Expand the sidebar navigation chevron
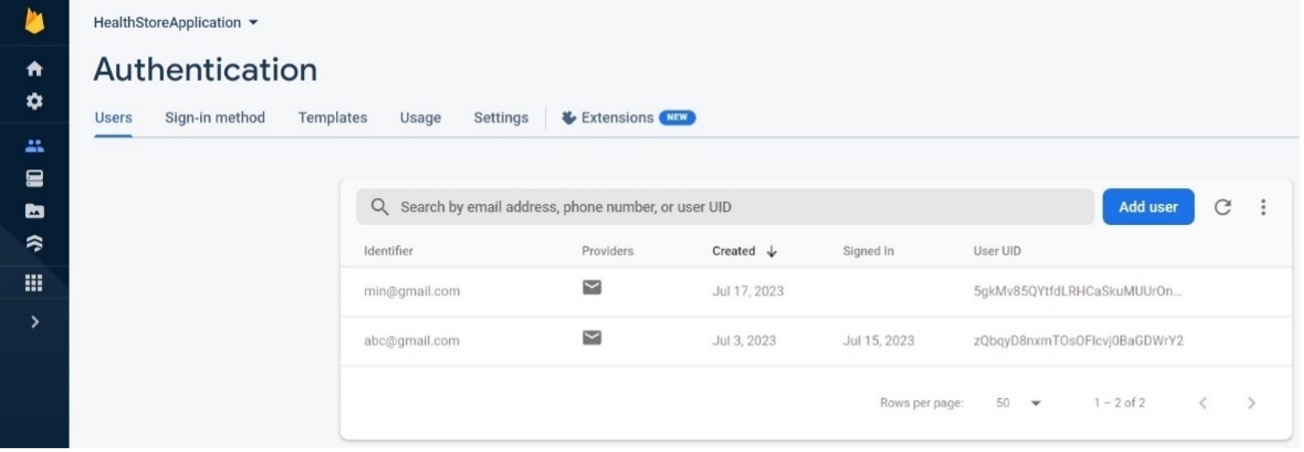 click(34, 322)
